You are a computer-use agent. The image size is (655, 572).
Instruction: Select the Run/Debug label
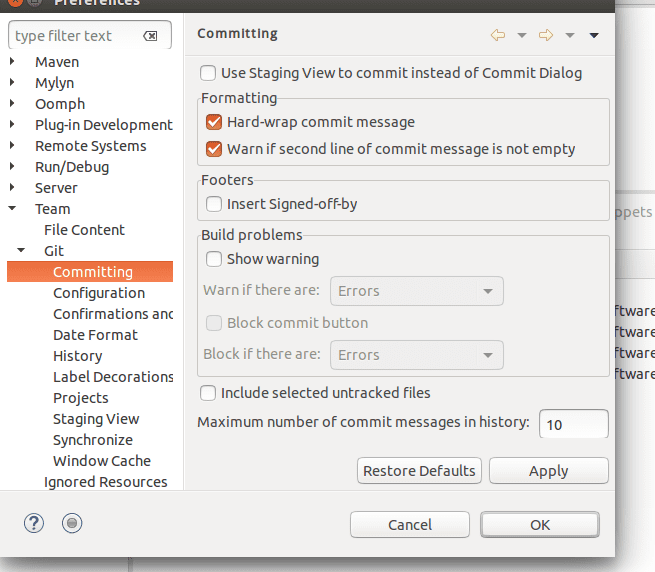(72, 167)
